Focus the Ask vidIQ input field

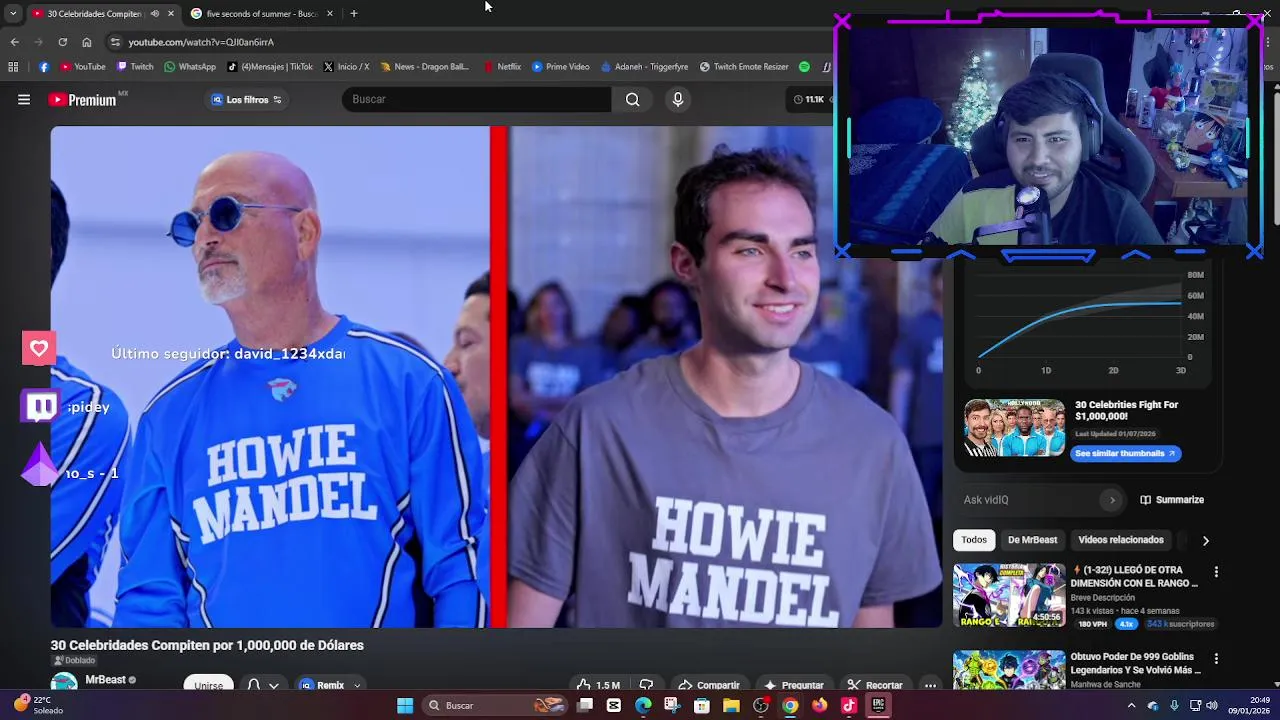1030,500
